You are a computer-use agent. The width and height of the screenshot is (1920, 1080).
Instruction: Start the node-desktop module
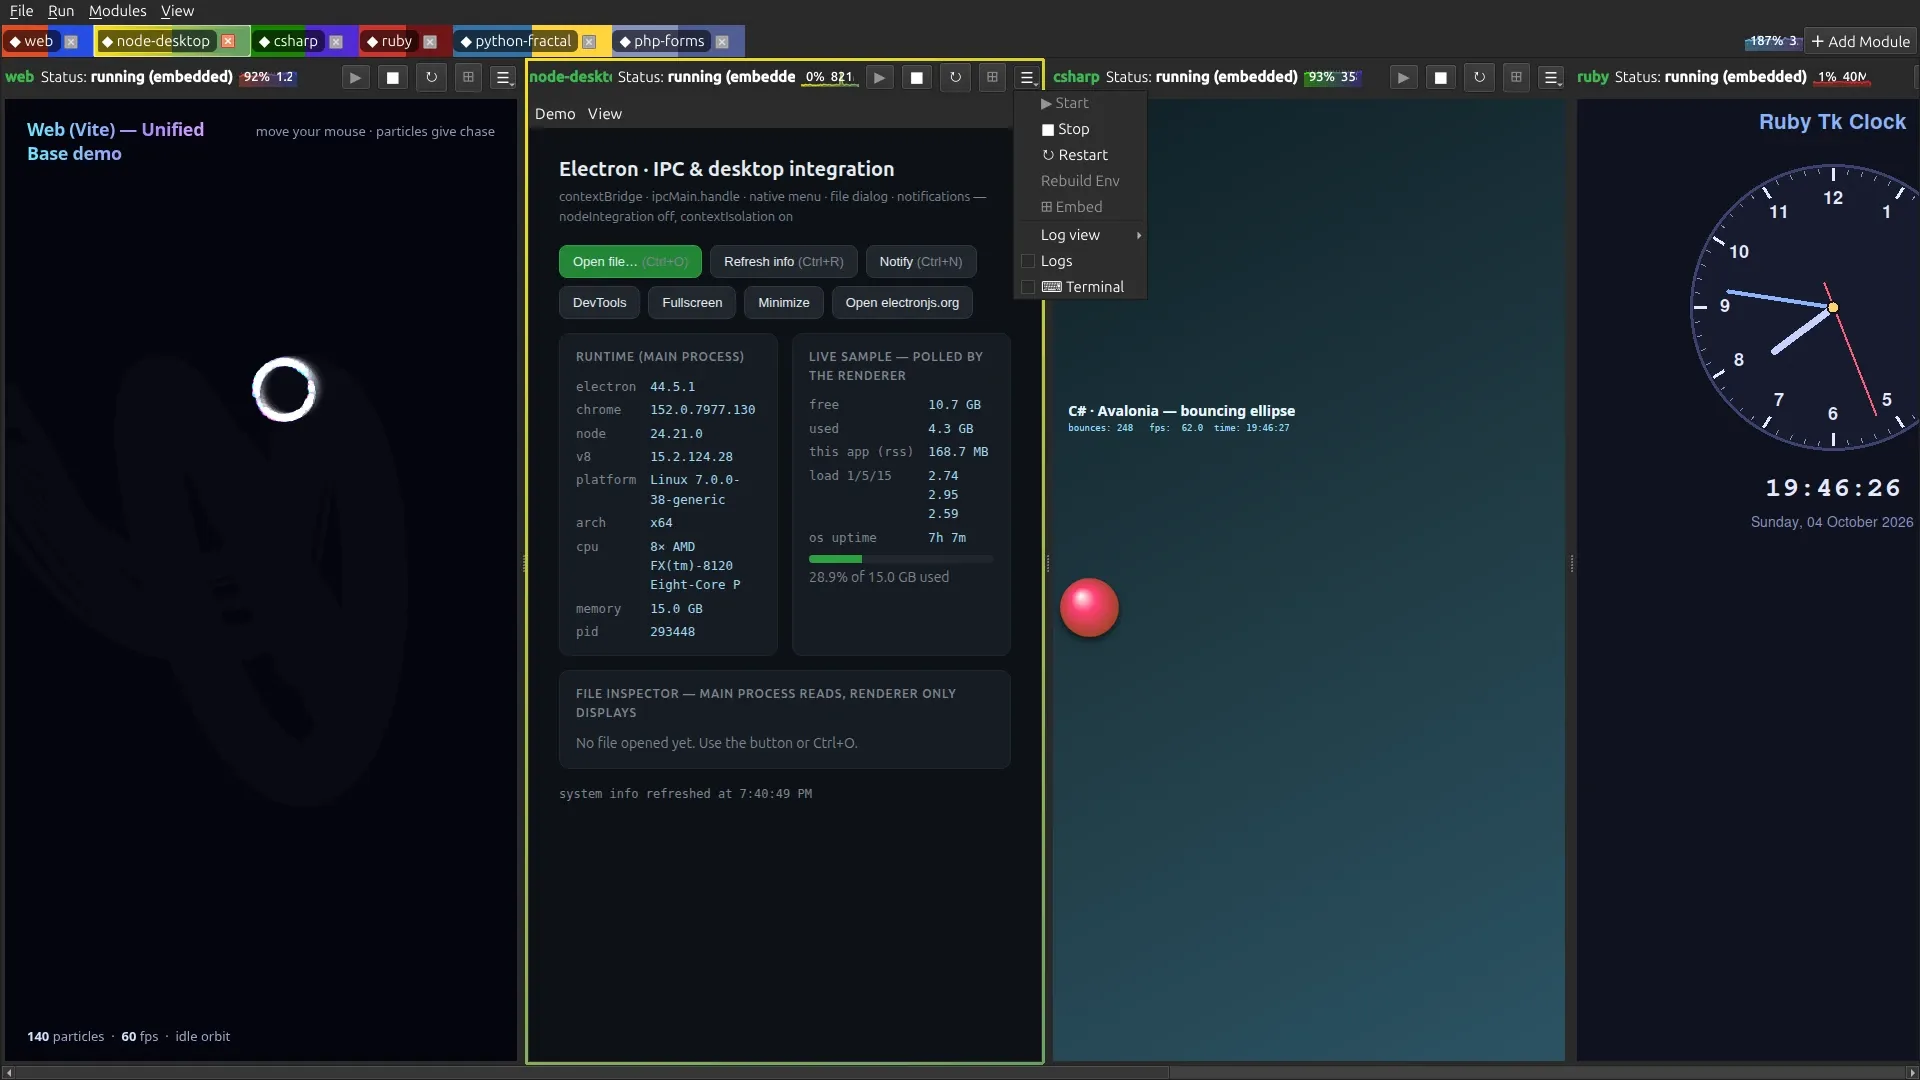click(x=879, y=77)
